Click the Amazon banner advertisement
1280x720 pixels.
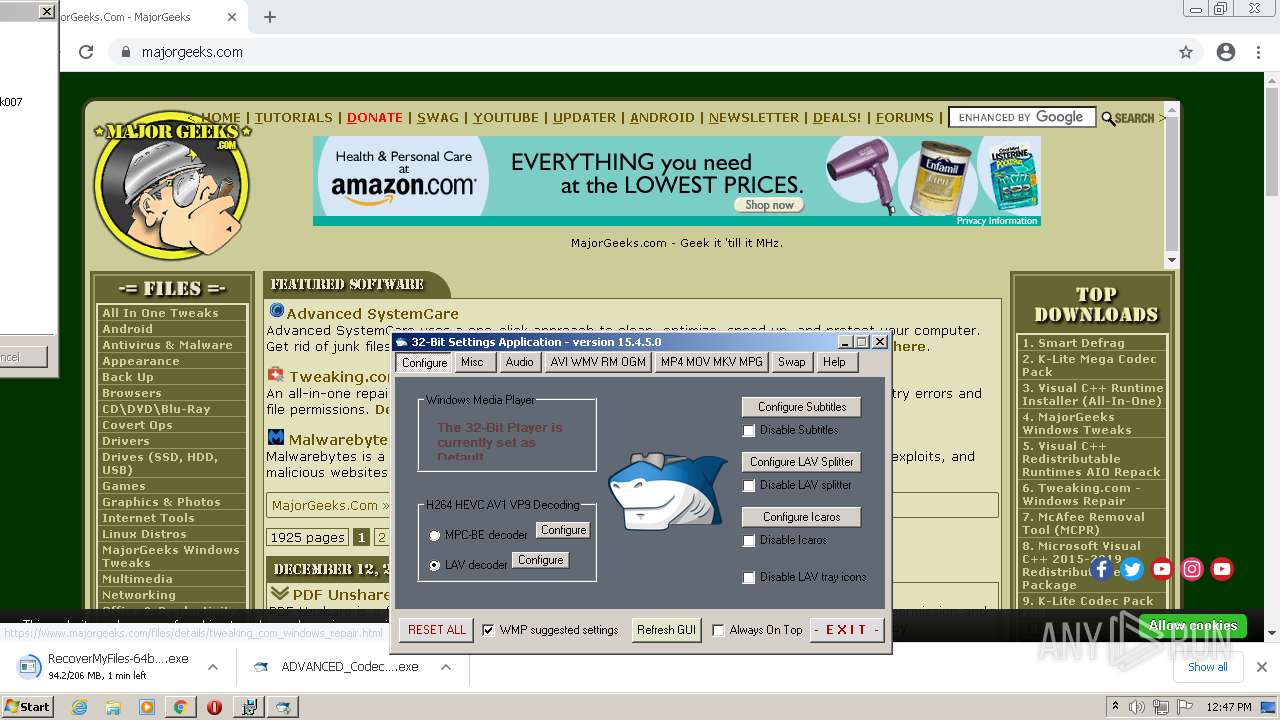677,181
